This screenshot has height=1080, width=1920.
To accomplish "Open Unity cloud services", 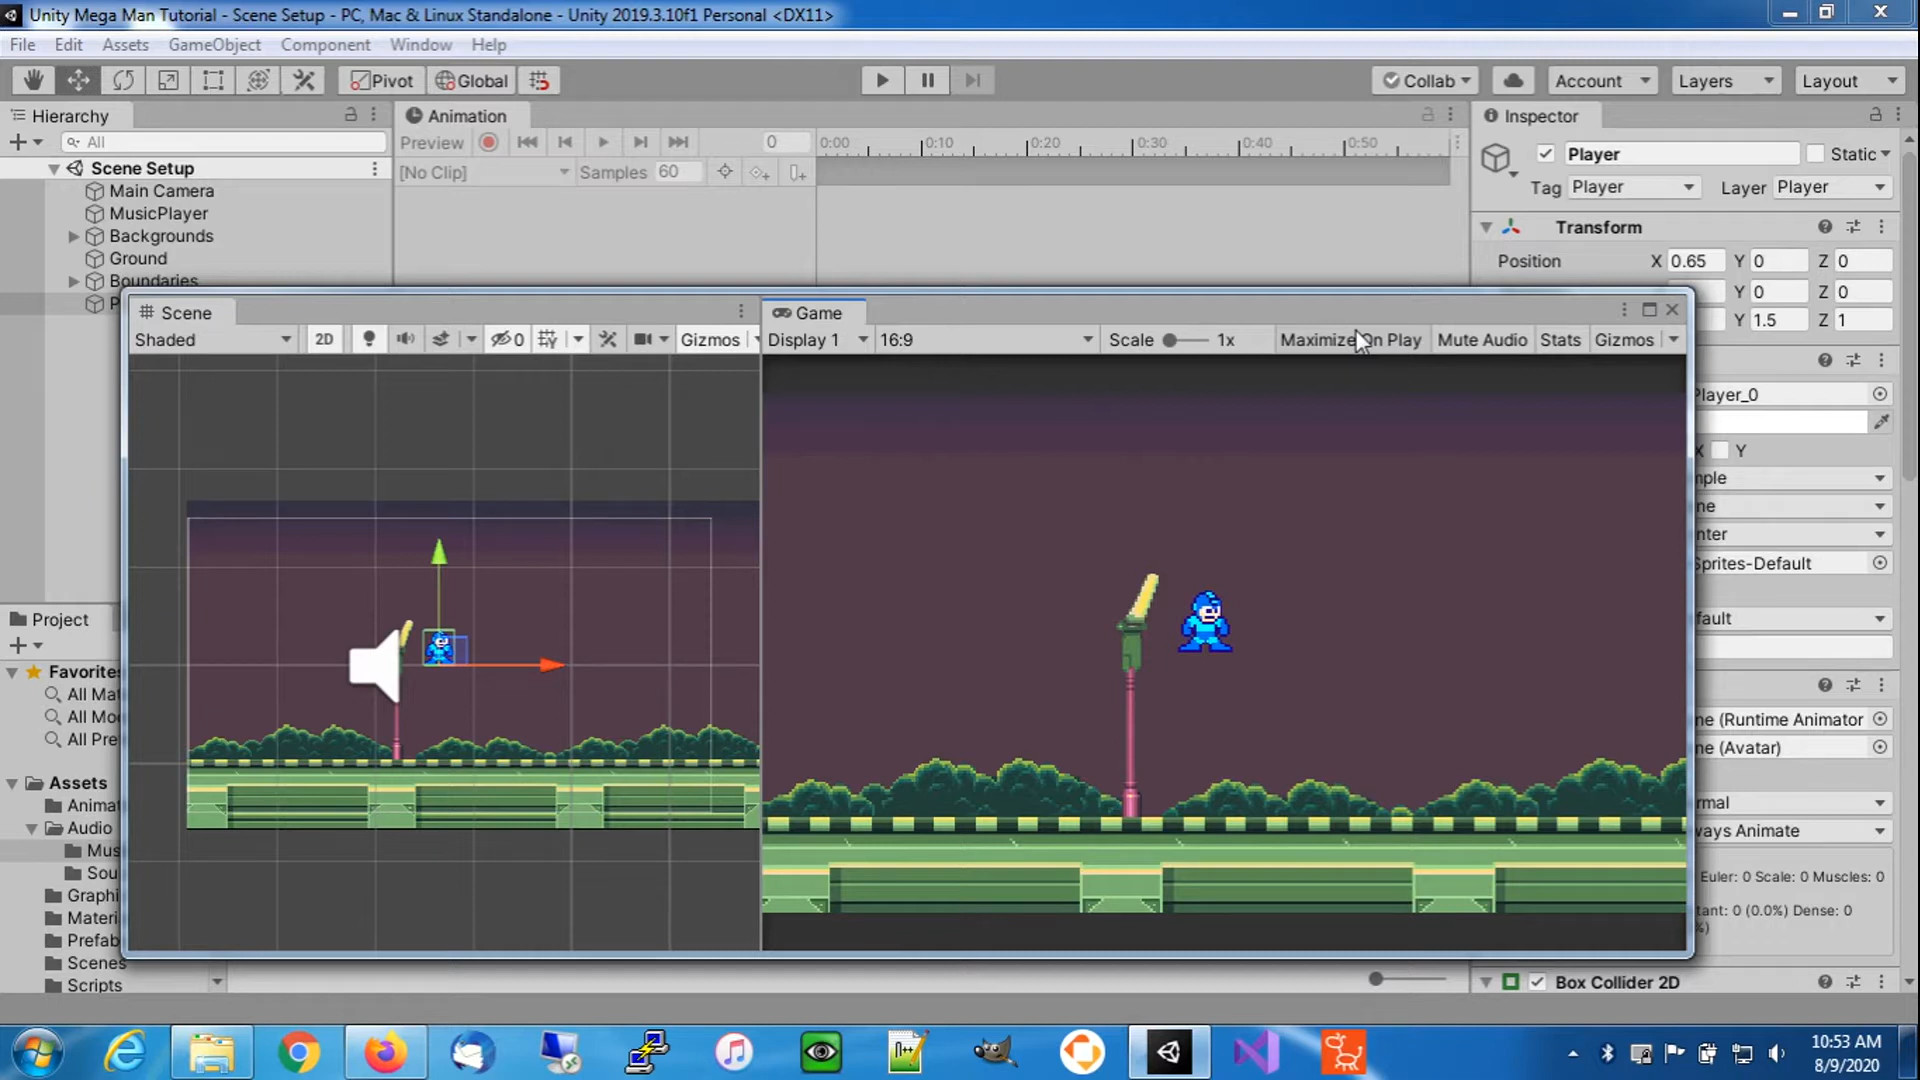I will click(1513, 80).
